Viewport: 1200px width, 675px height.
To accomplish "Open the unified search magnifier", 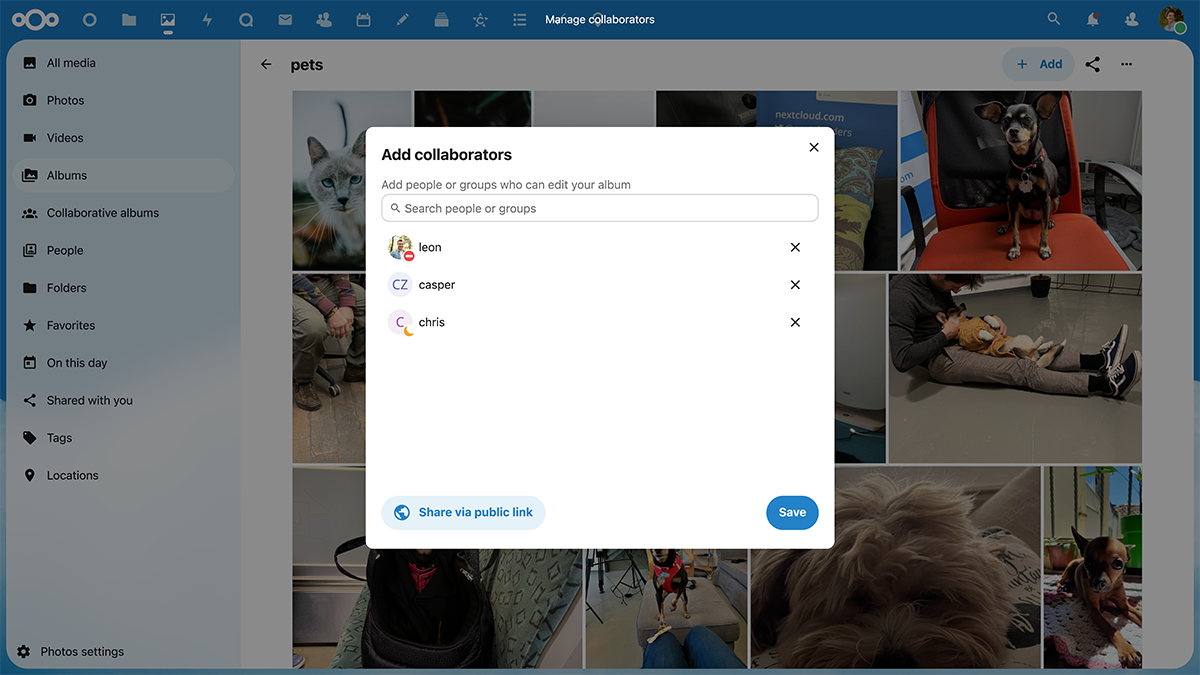I will point(1053,19).
